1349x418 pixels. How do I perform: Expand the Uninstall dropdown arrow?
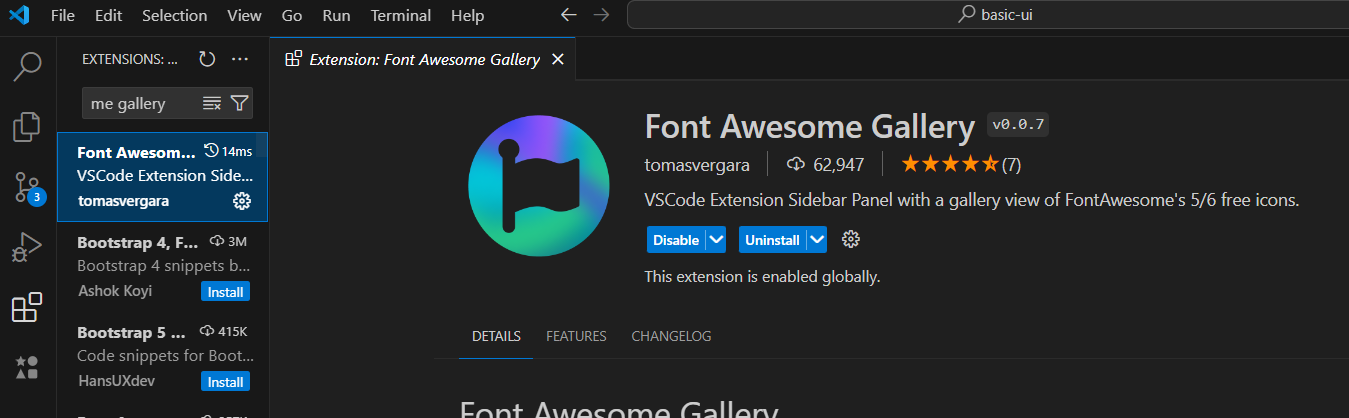(x=817, y=240)
